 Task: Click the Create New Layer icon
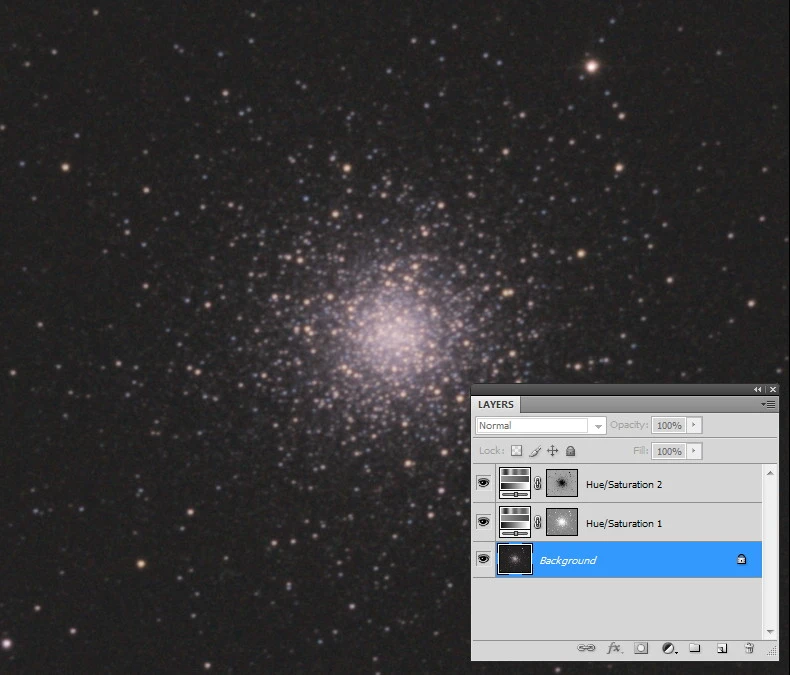point(721,648)
